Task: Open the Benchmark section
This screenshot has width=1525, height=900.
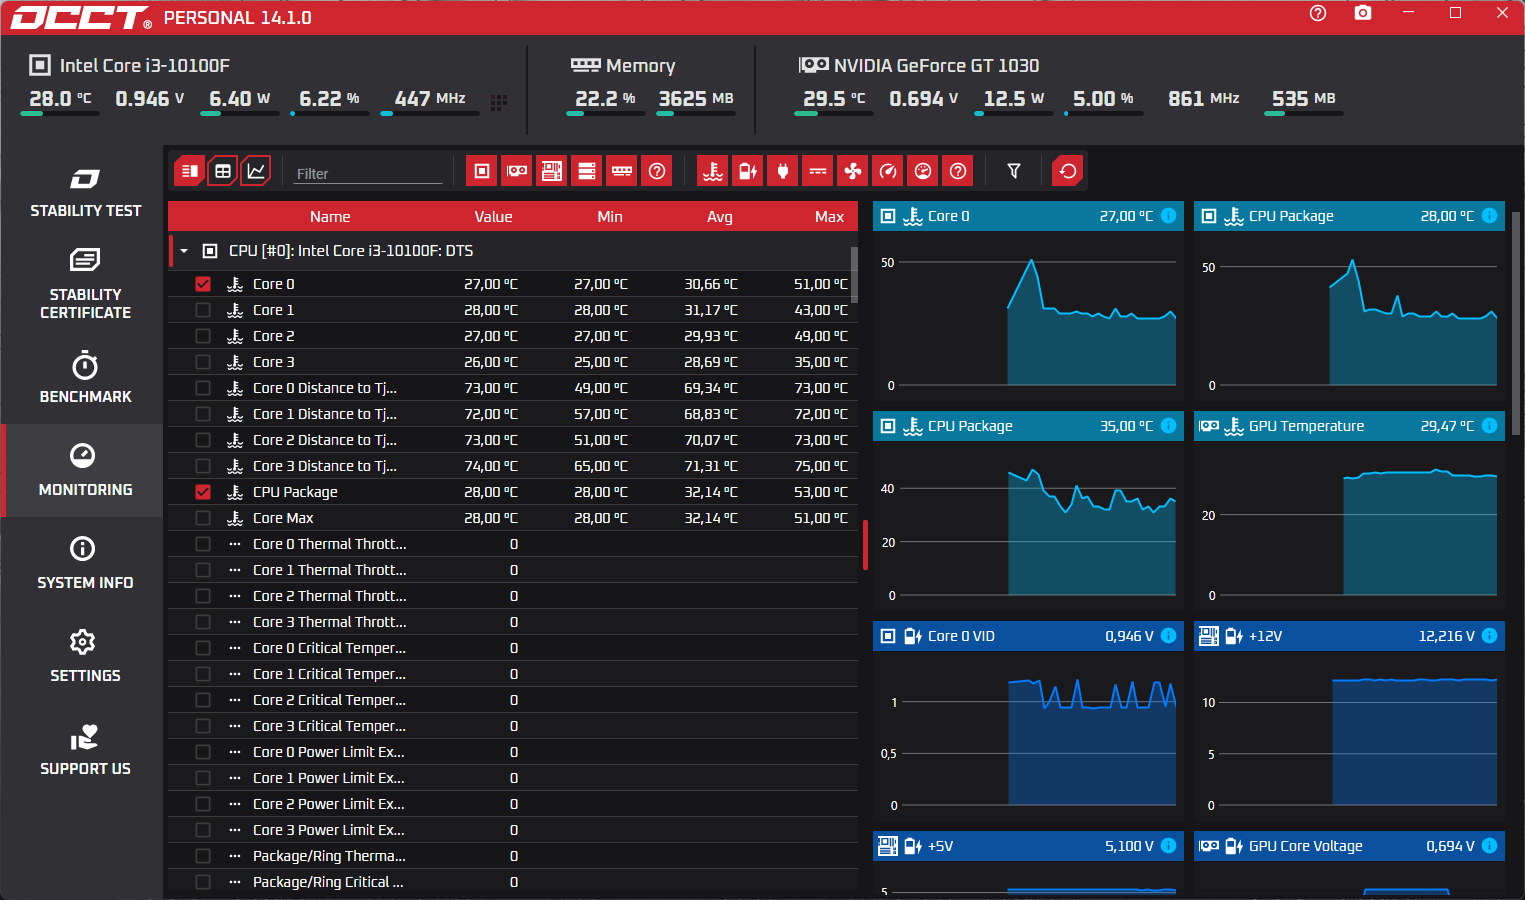Action: [85, 378]
